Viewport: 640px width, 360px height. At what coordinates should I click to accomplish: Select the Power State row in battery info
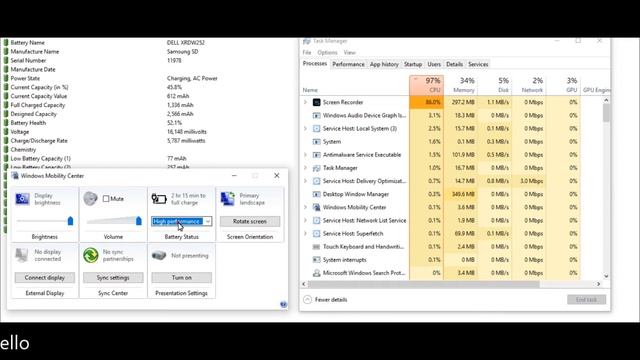pos(111,78)
